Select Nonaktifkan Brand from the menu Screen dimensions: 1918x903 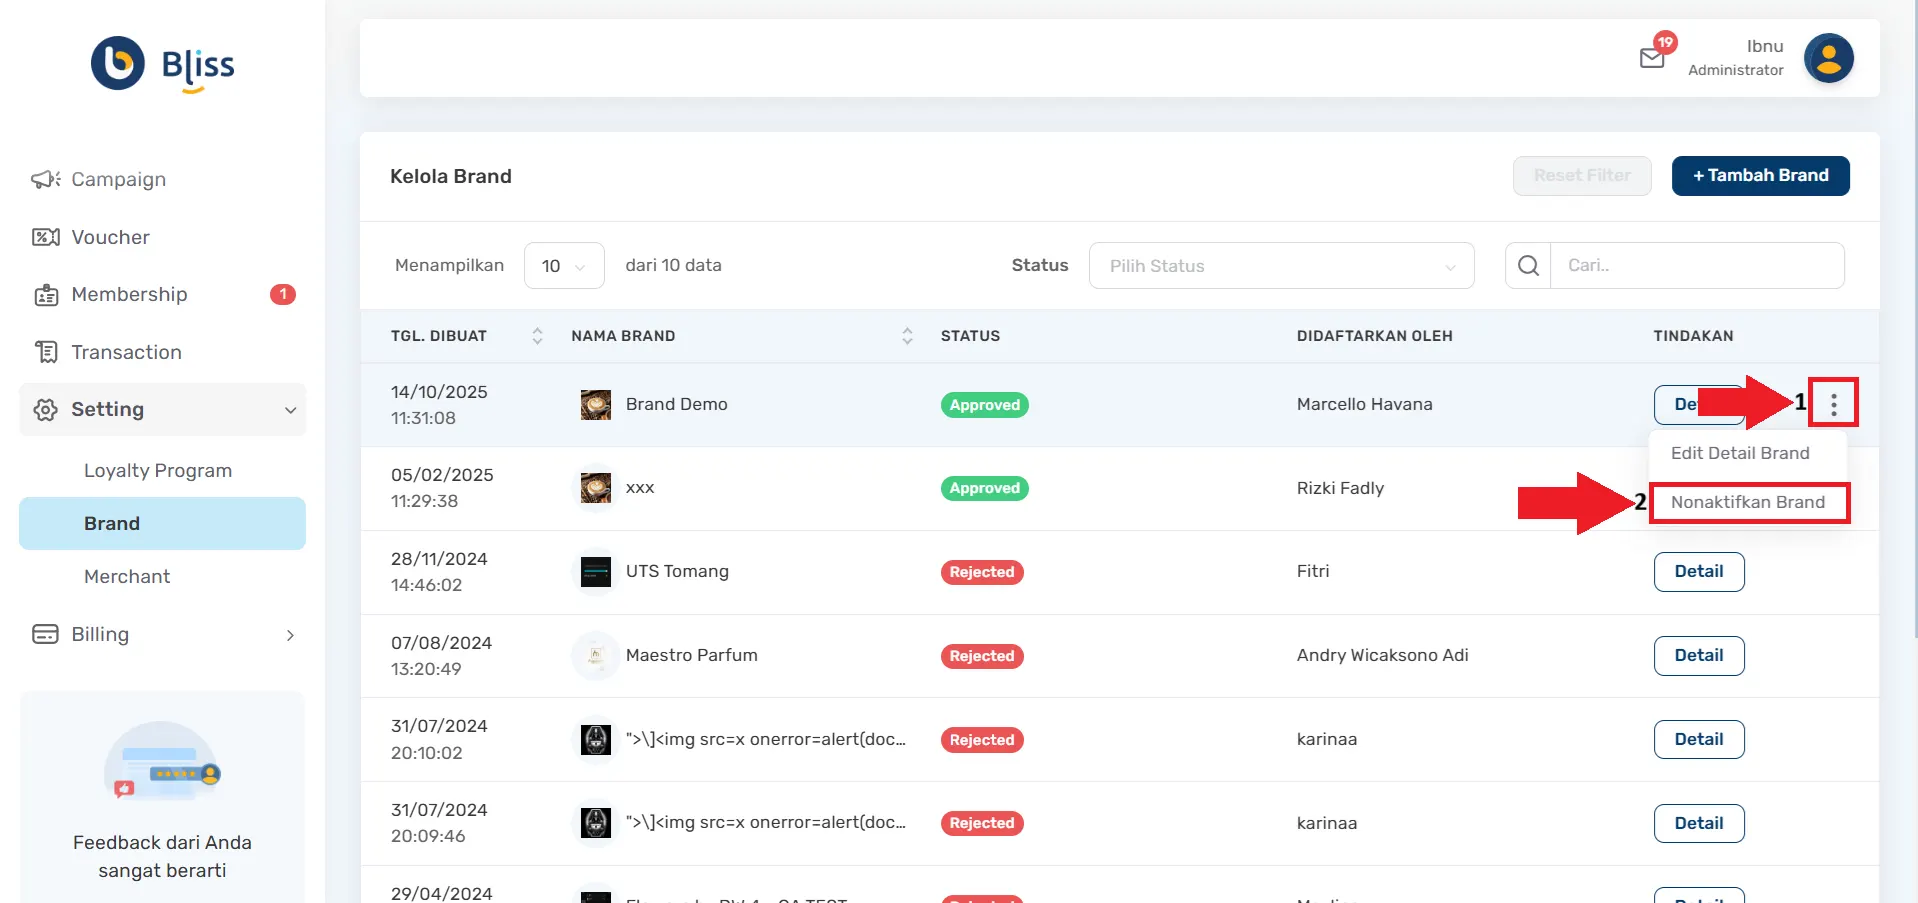1747,502
